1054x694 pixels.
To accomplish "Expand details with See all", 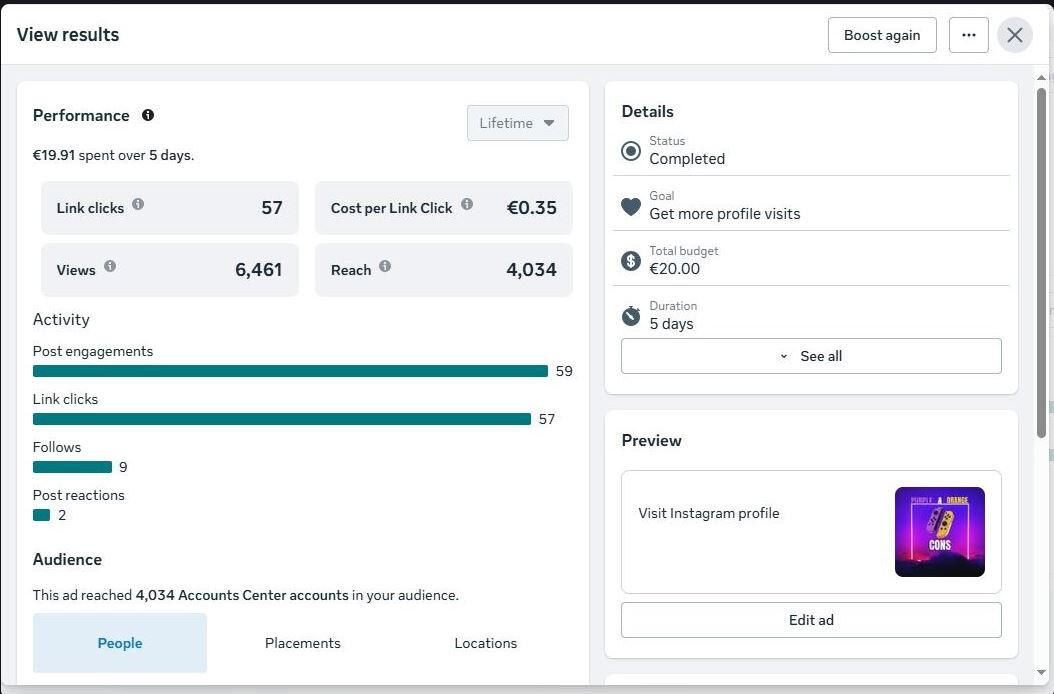I will pyautogui.click(x=811, y=356).
